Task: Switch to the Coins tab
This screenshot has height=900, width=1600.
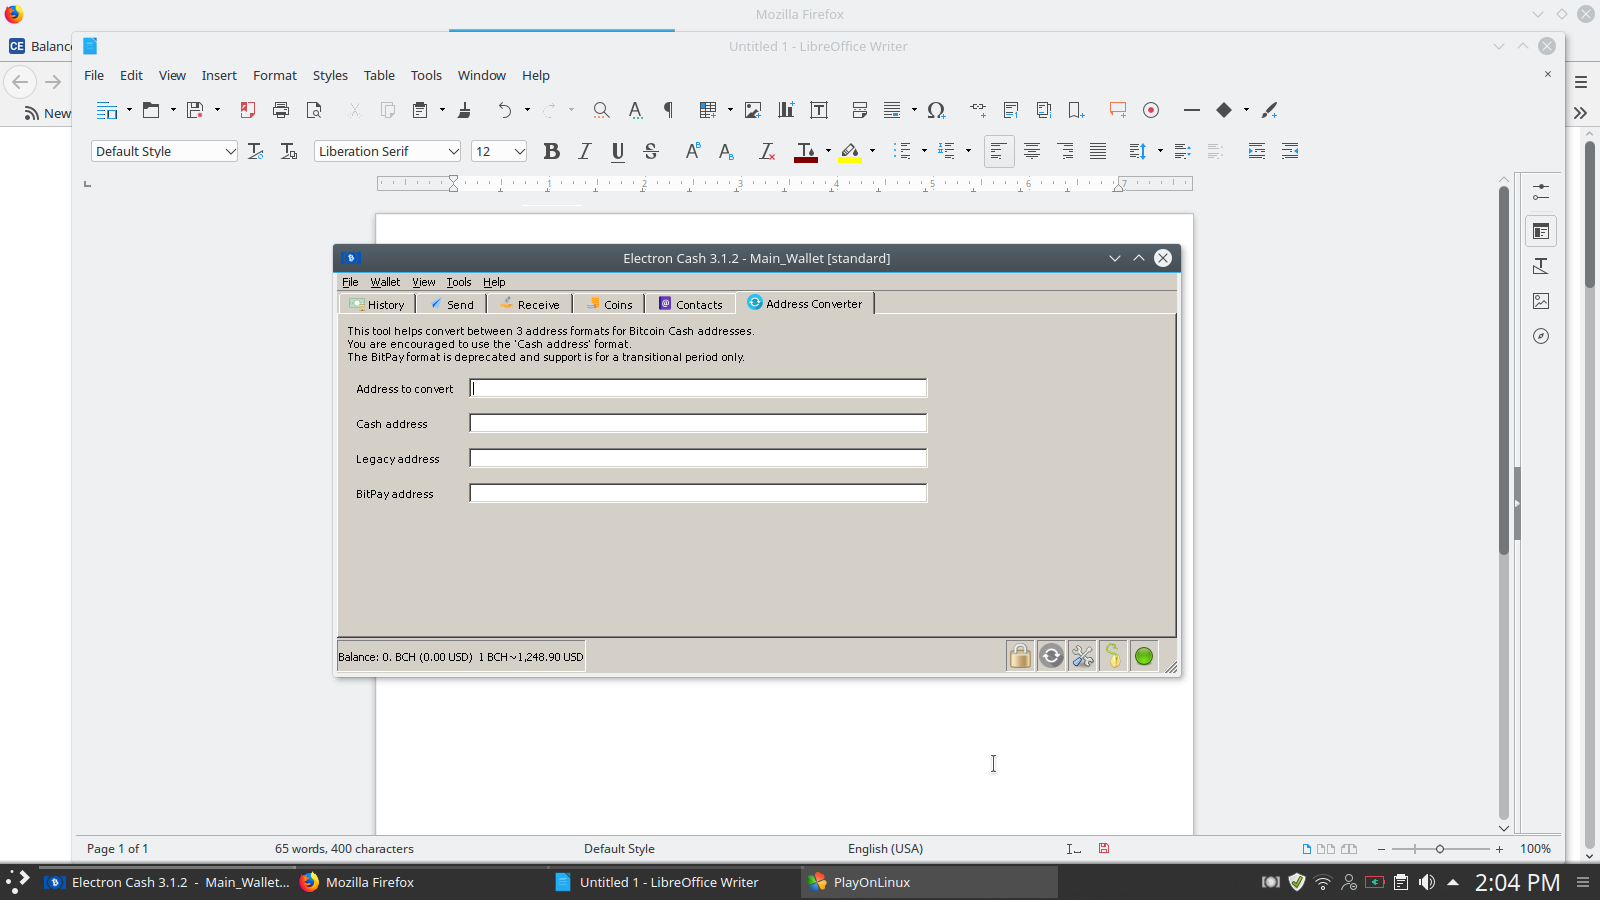Action: tap(609, 304)
